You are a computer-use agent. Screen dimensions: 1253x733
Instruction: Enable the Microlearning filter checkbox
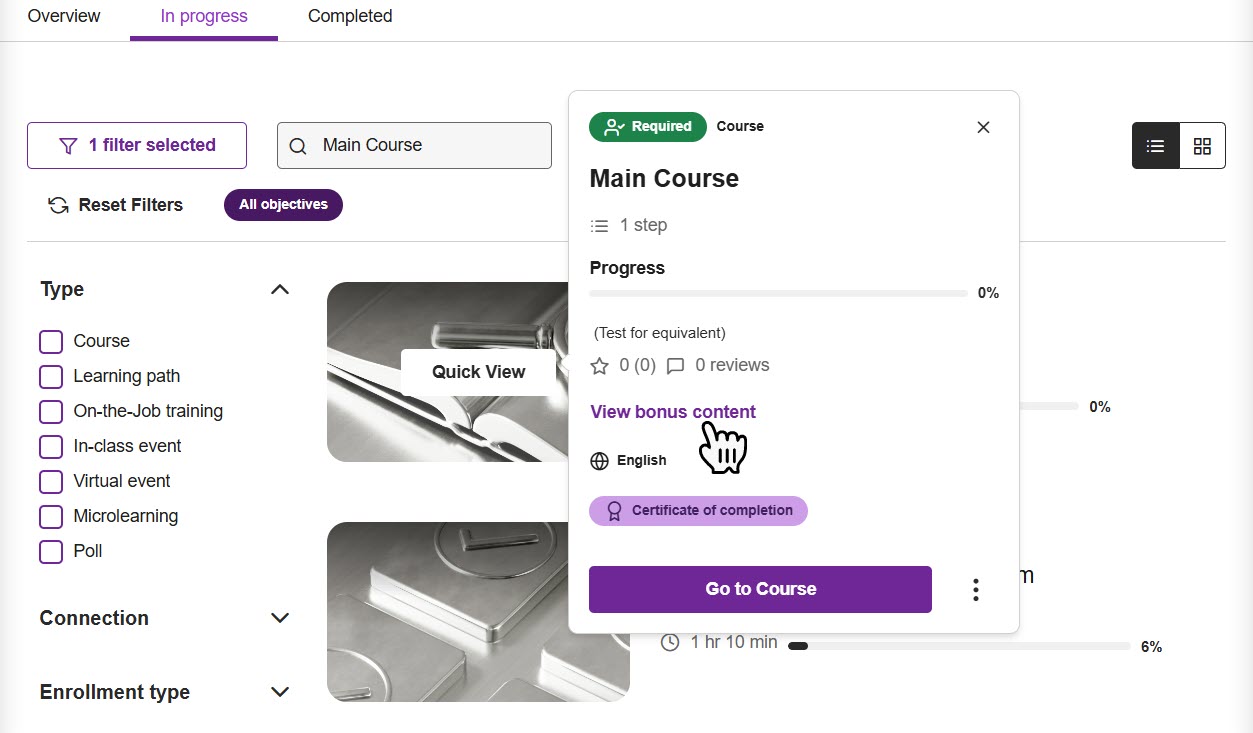(51, 516)
